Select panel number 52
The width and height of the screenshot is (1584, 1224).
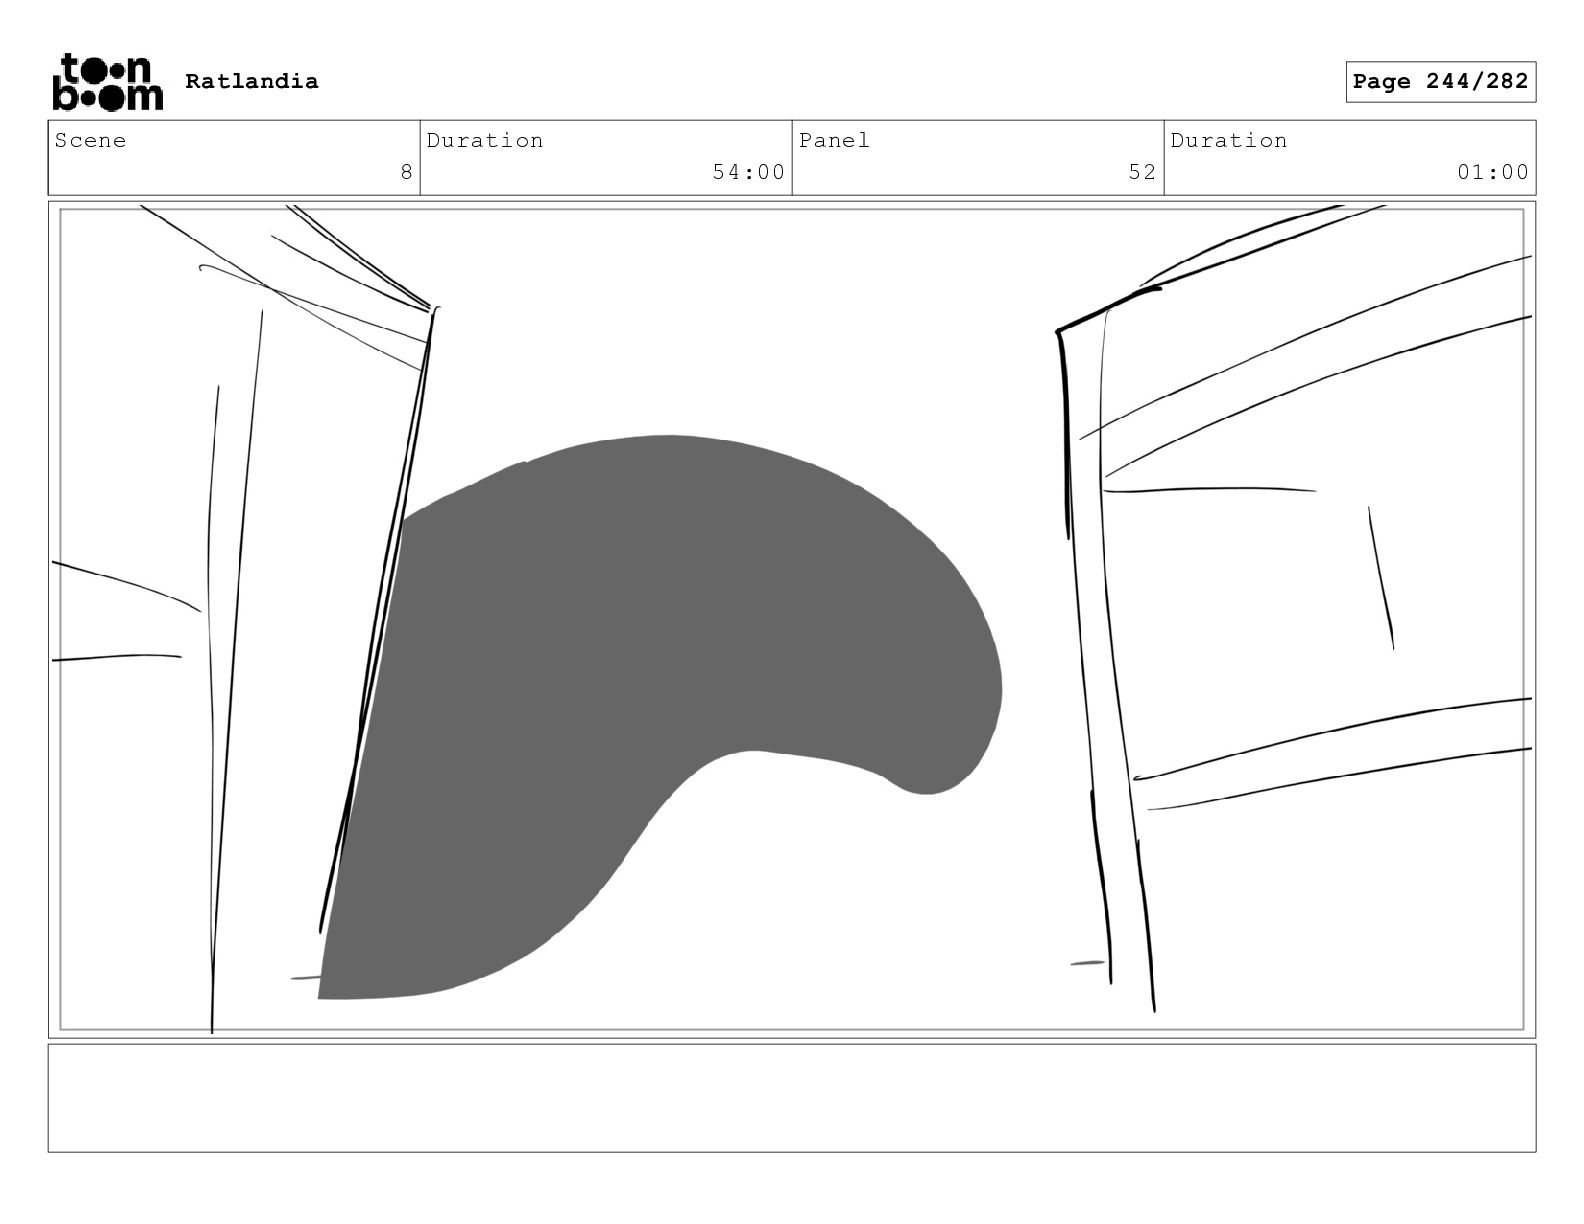(1142, 172)
